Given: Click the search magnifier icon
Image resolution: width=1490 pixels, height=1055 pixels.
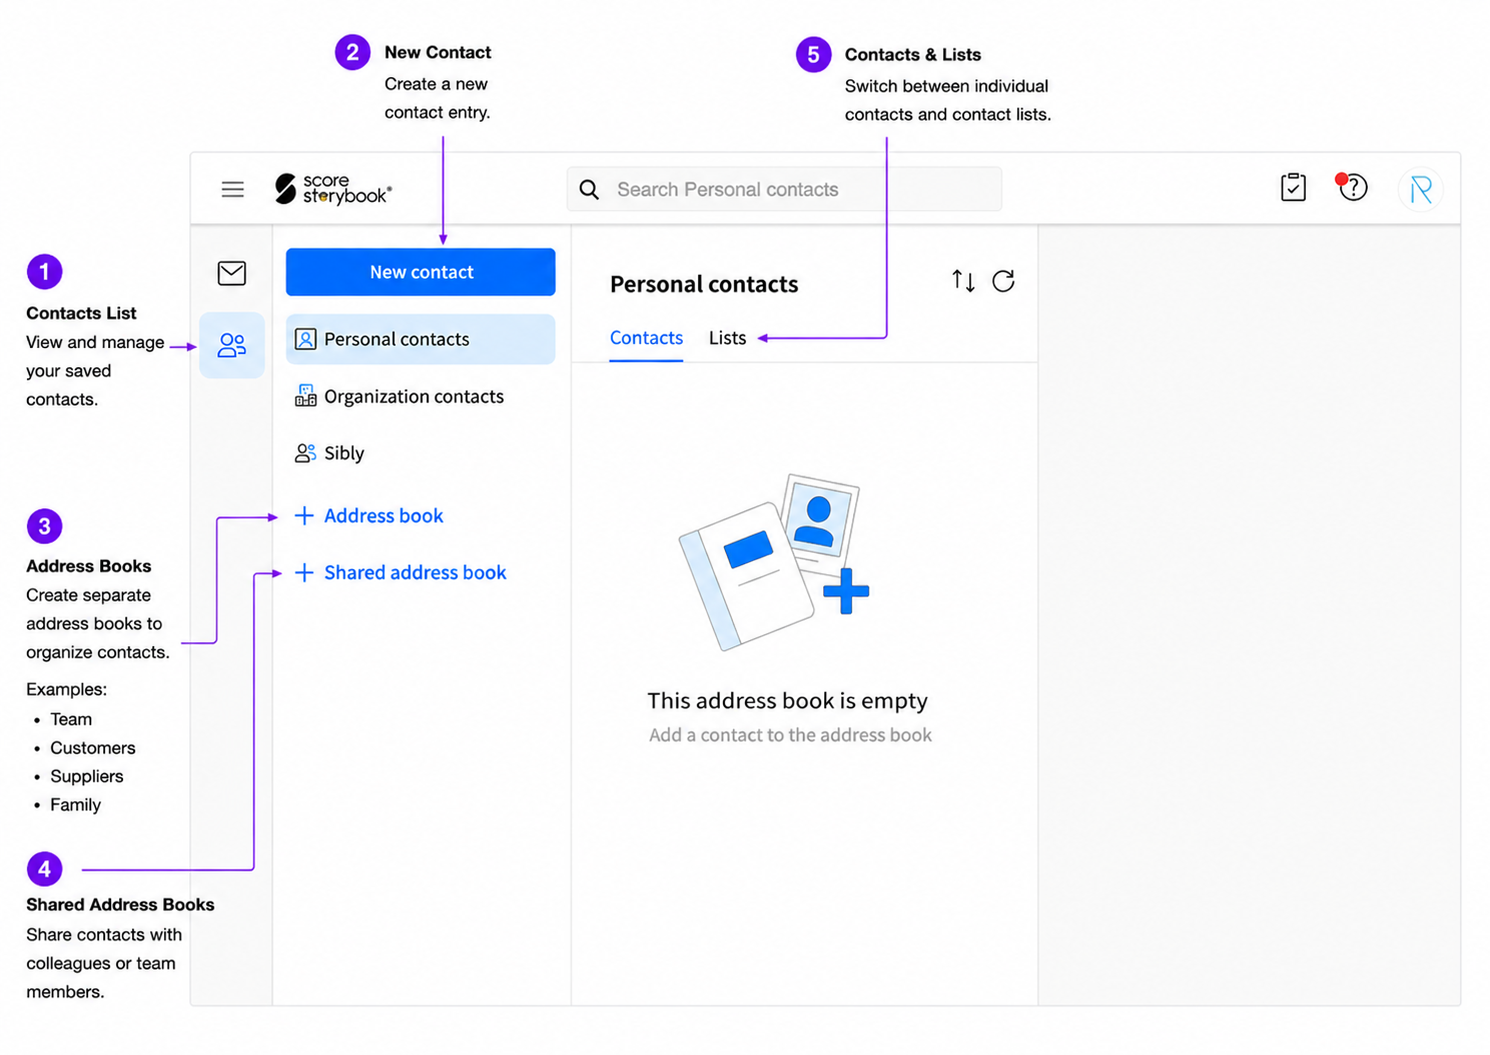Looking at the screenshot, I should click(589, 189).
